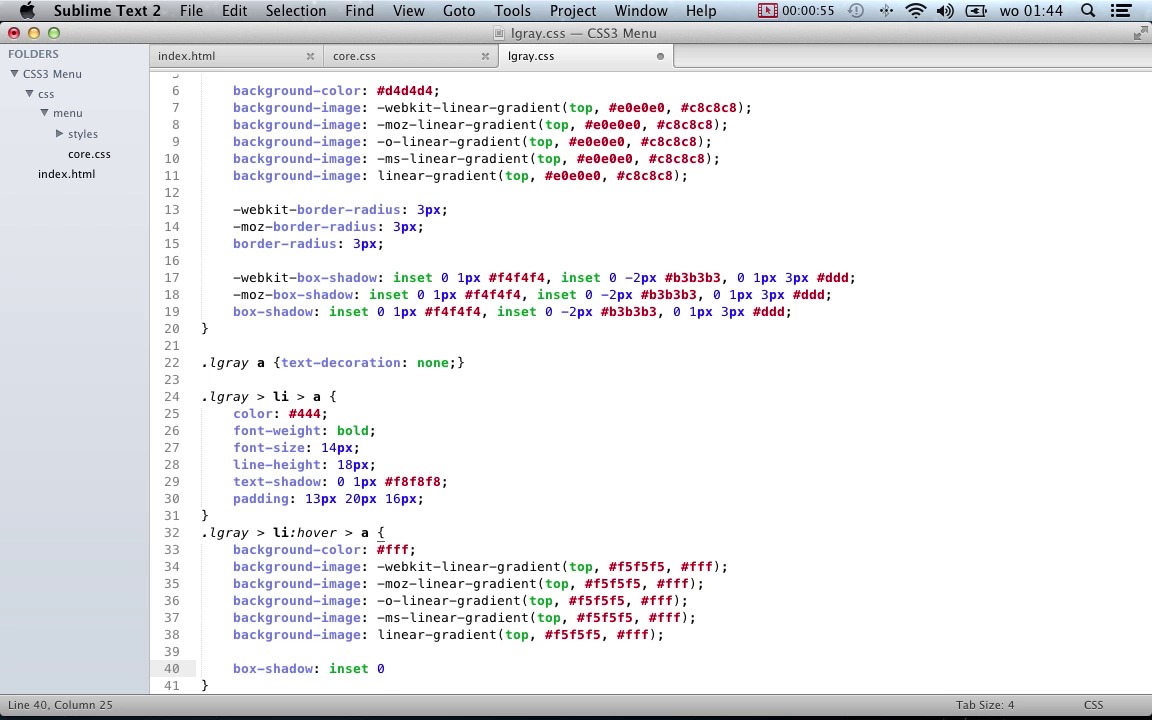Click line number 40 in the gutter

172,669
